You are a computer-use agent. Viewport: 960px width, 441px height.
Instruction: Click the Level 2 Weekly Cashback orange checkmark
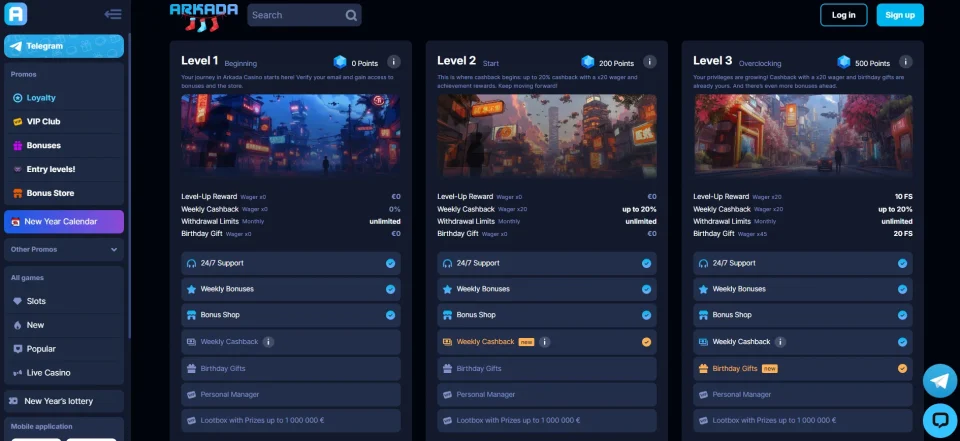pos(646,342)
